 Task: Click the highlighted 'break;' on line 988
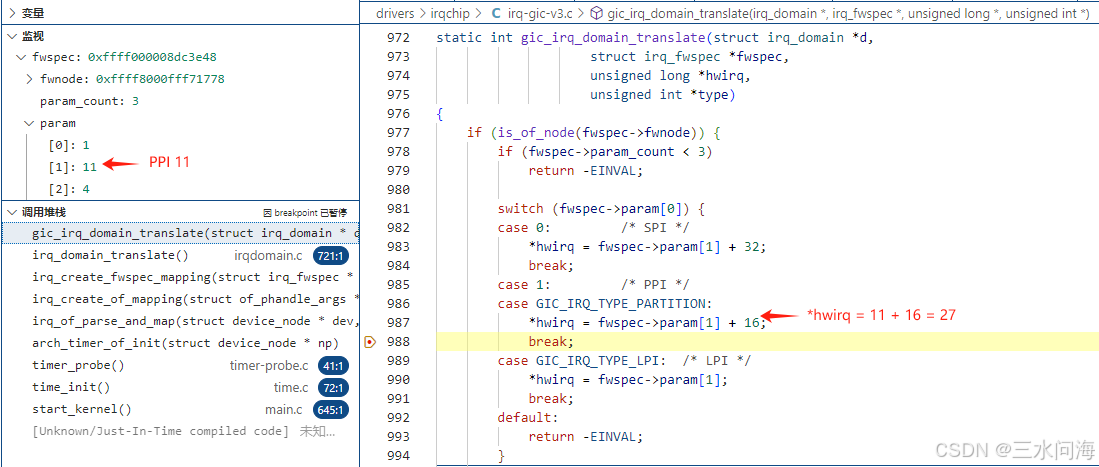click(x=551, y=342)
